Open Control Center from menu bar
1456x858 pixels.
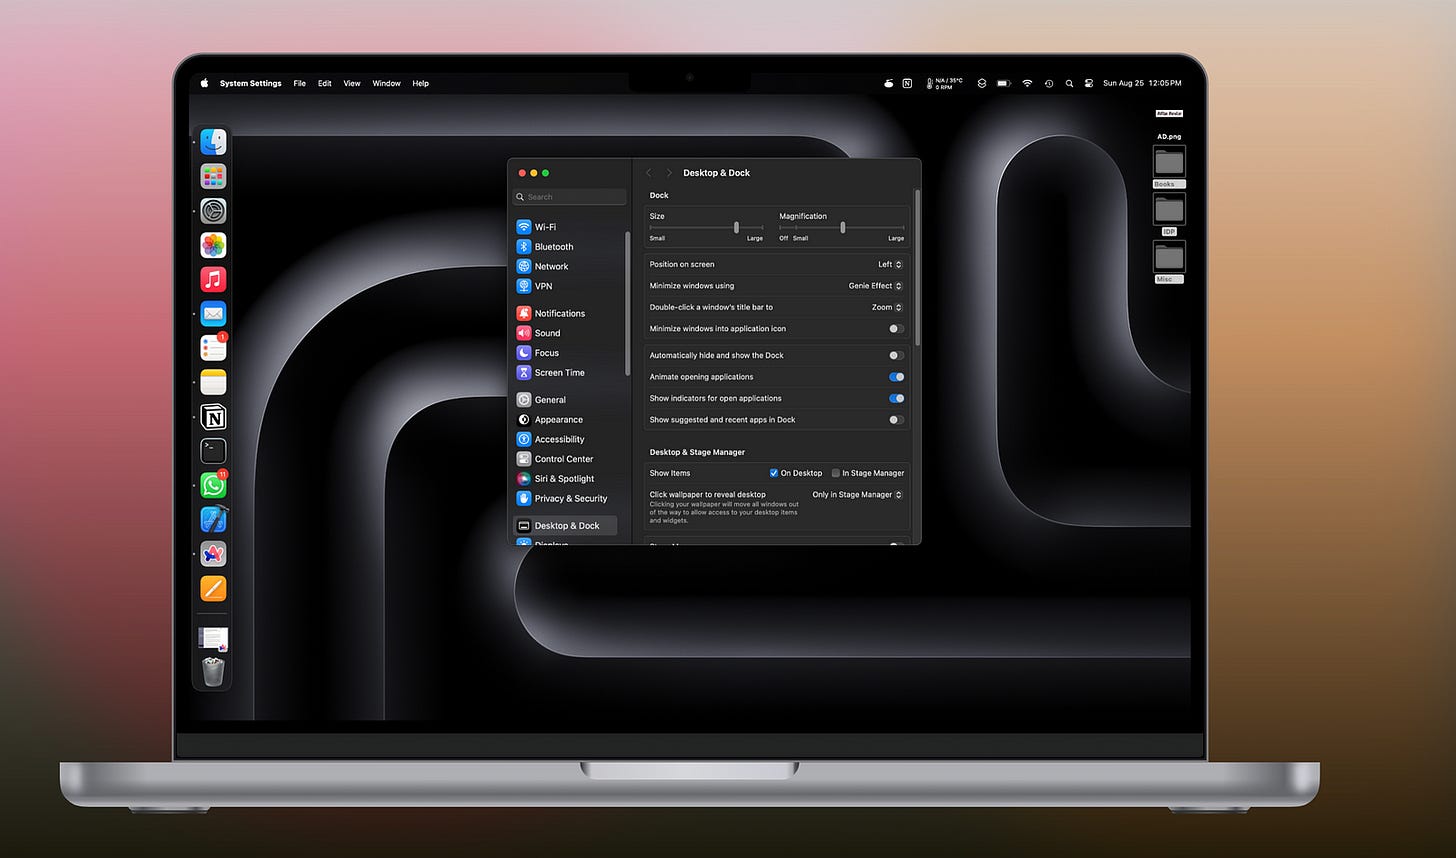coord(1088,84)
